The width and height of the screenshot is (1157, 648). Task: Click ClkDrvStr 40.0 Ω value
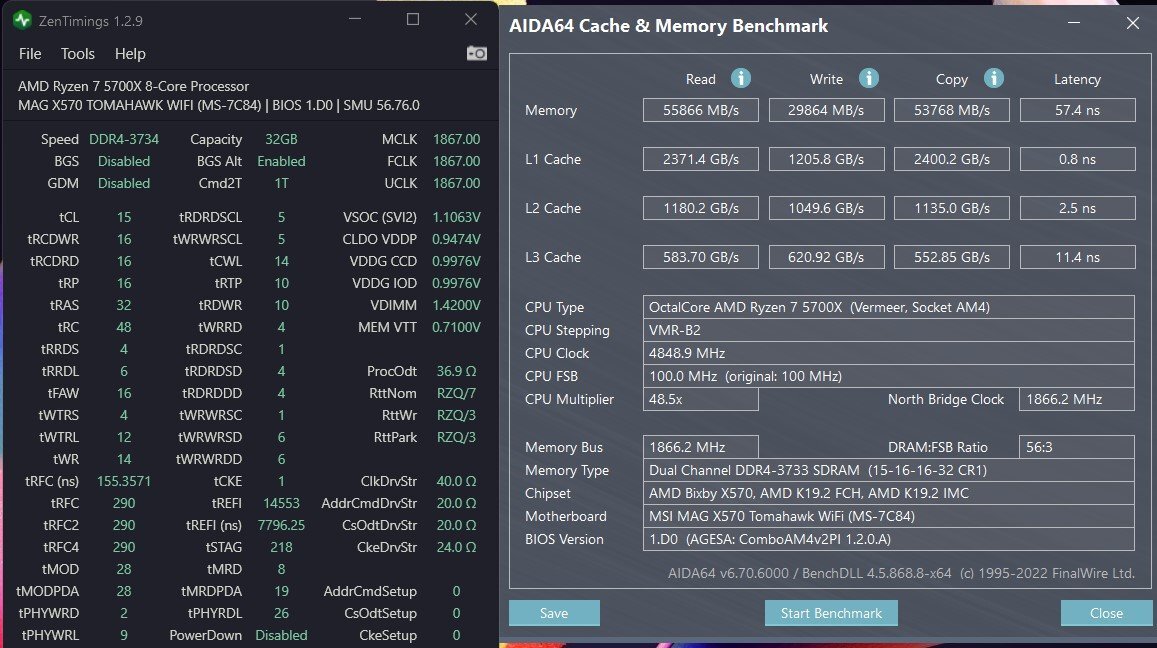click(456, 481)
